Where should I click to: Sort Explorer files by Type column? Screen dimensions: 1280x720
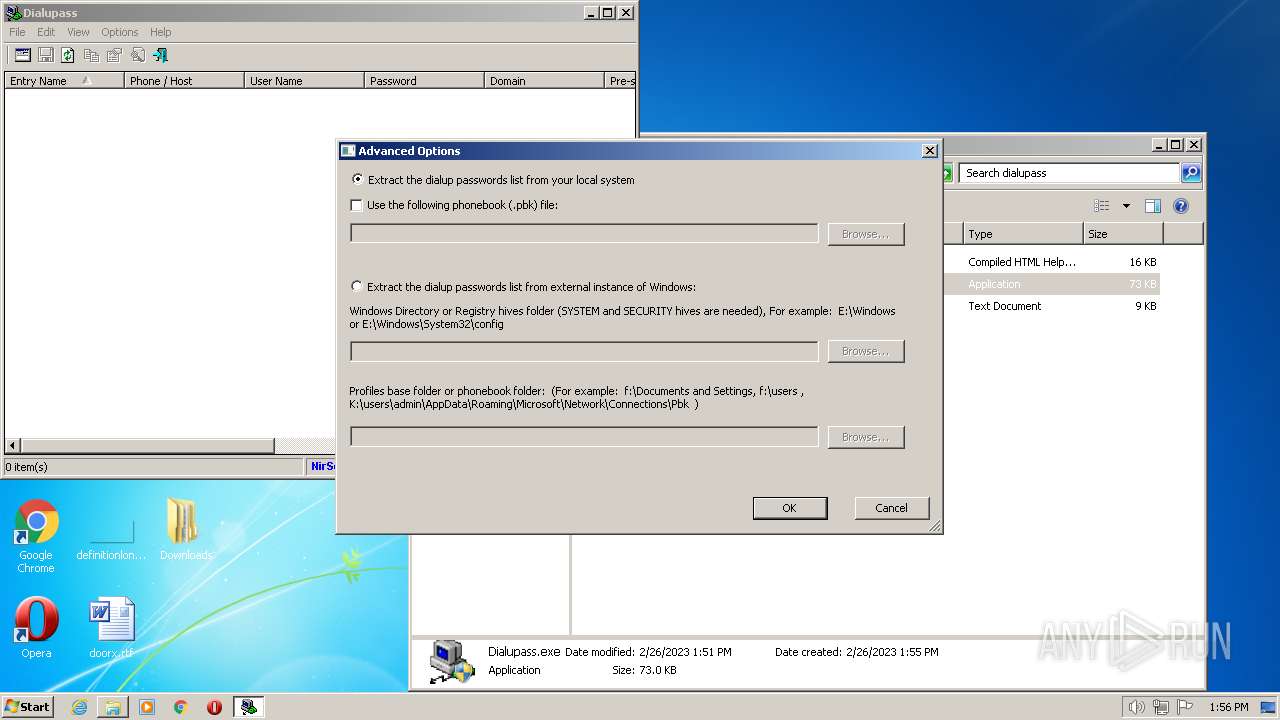(x=1023, y=234)
